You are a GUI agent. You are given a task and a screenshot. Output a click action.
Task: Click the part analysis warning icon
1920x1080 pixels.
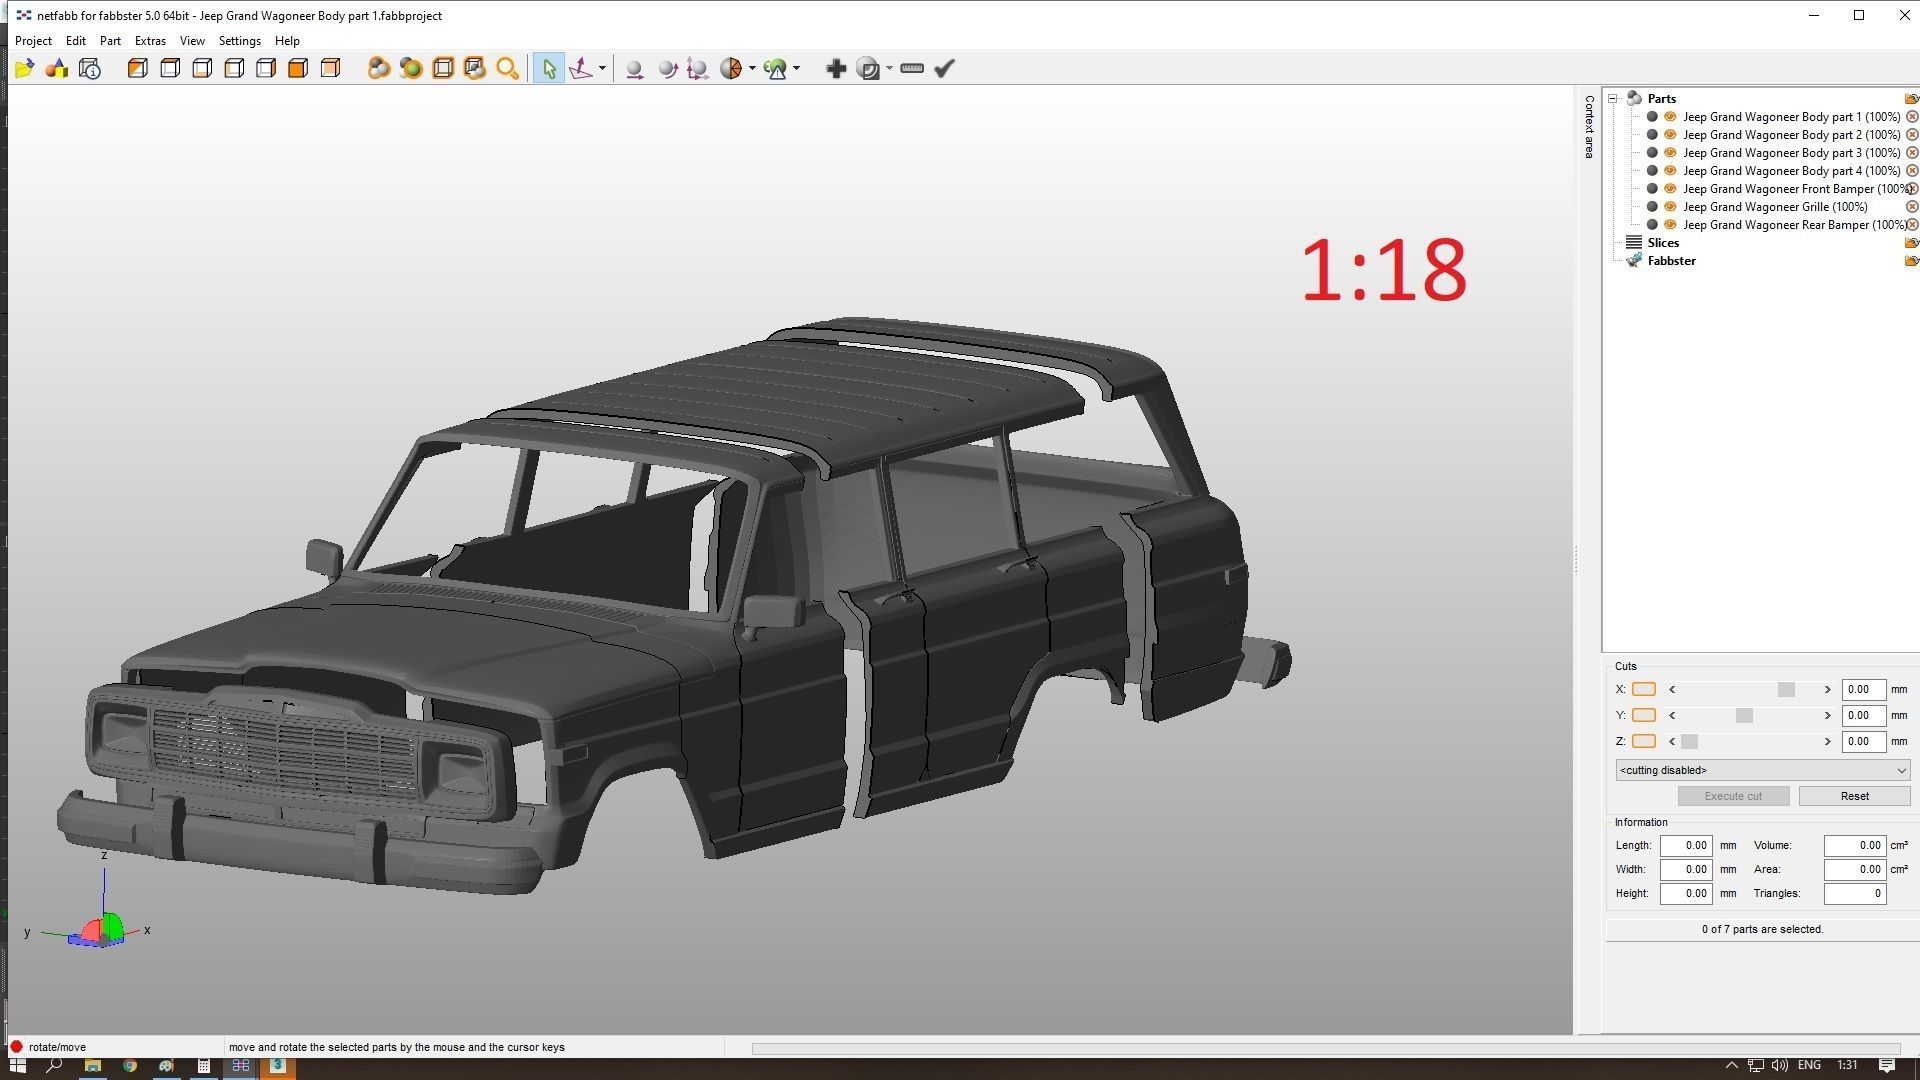(775, 68)
